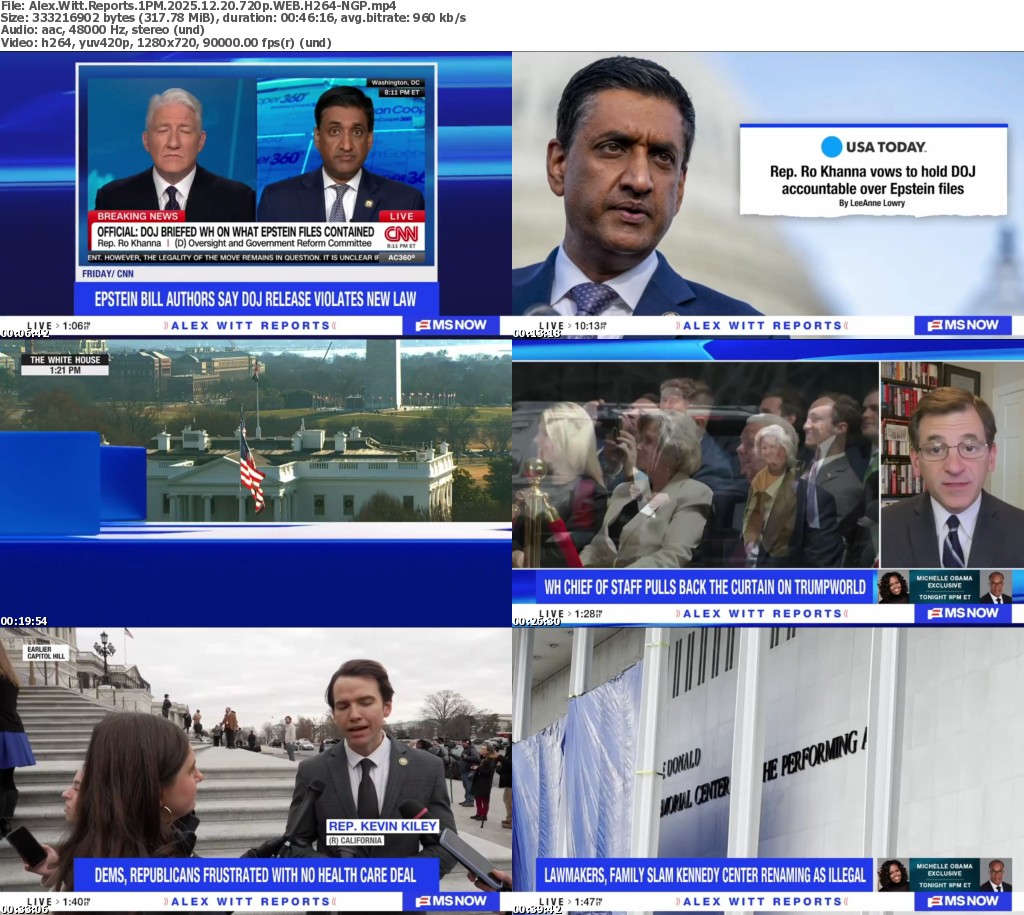Click the USA TODAY Ro Khanna article headline

pyautogui.click(x=872, y=180)
